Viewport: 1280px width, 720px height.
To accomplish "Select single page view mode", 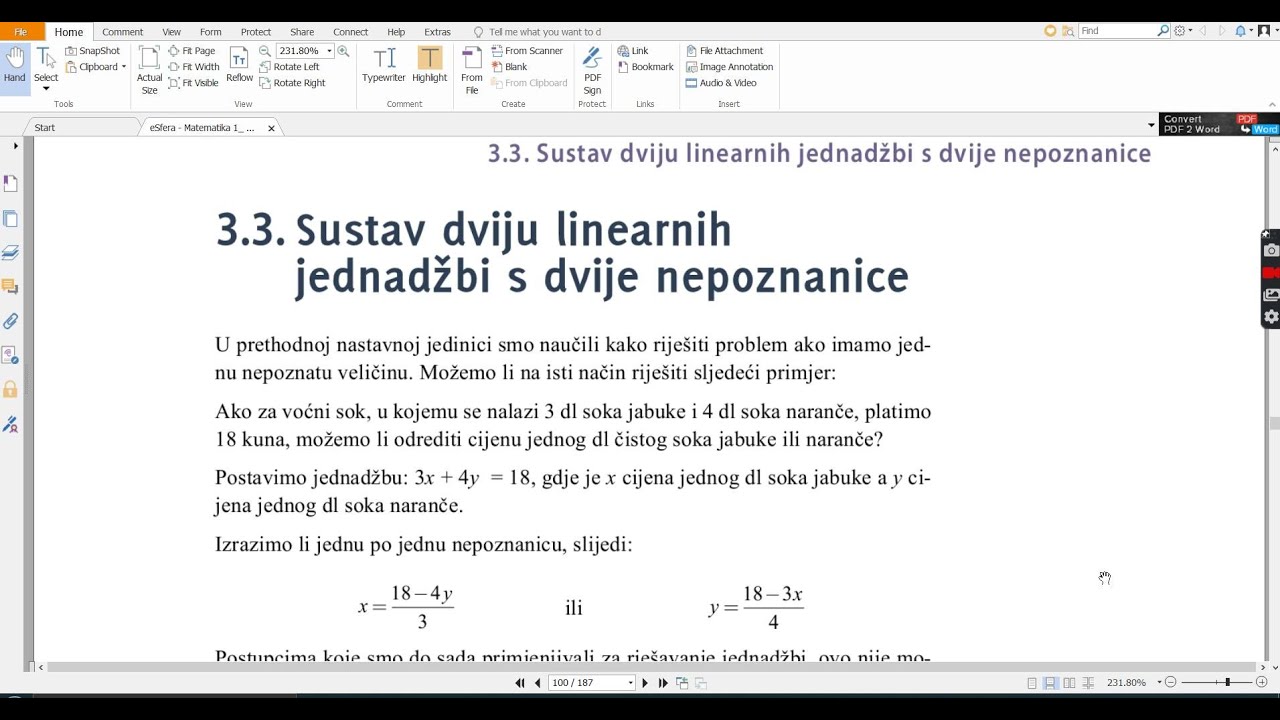I will (x=1032, y=683).
